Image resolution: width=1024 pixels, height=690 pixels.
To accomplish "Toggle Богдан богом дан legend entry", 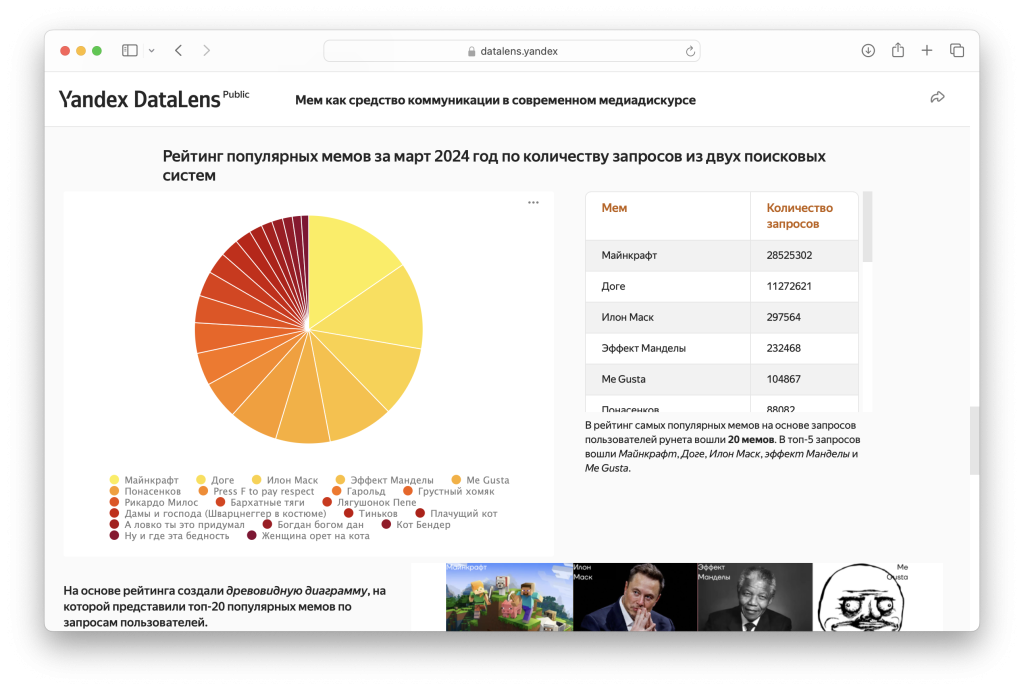I will coord(313,524).
